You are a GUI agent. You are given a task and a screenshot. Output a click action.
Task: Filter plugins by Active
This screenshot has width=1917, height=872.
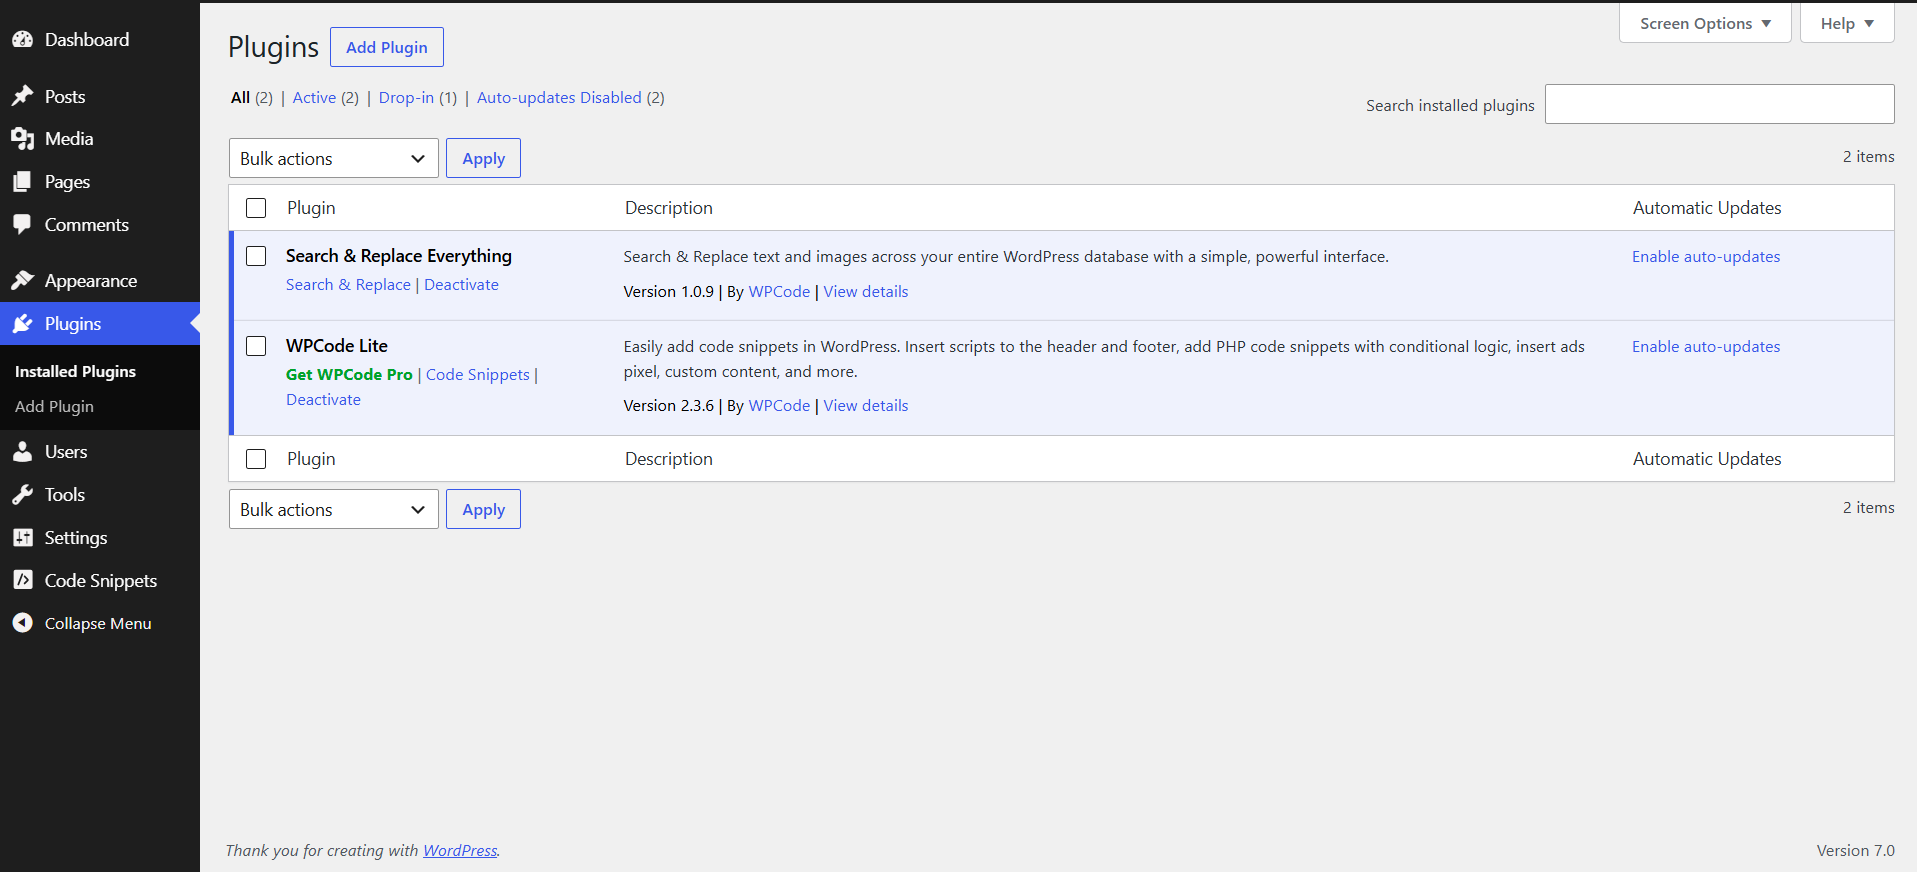coord(314,97)
